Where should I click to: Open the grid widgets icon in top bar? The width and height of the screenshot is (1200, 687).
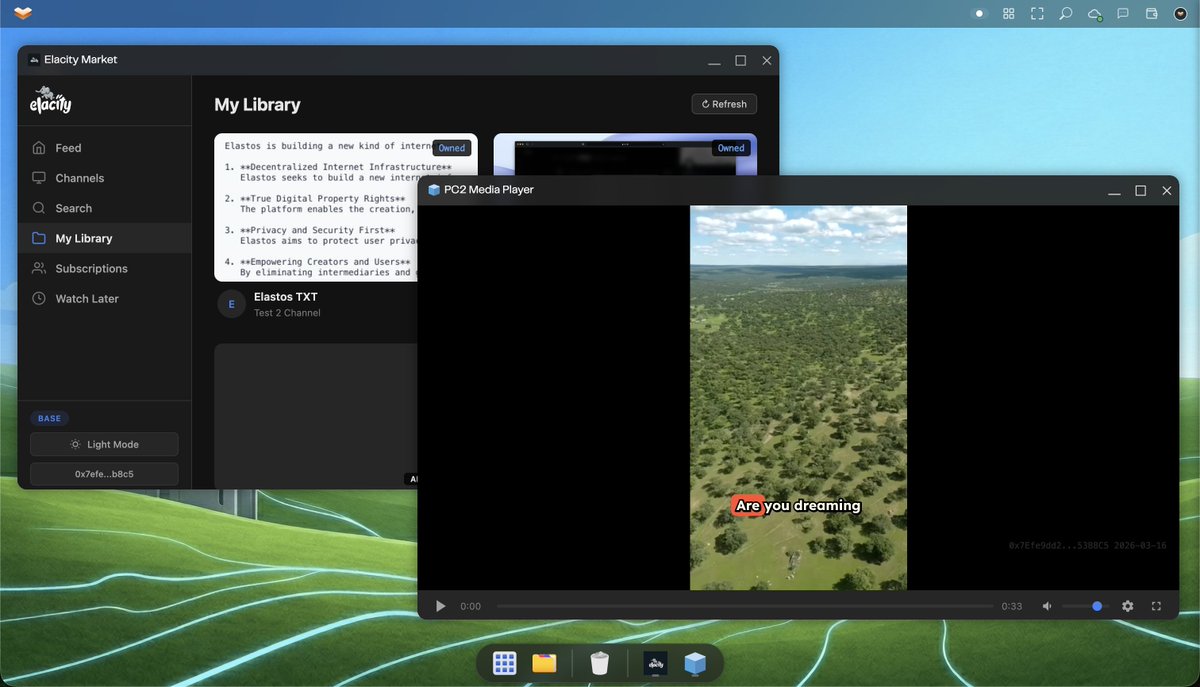click(x=1008, y=14)
